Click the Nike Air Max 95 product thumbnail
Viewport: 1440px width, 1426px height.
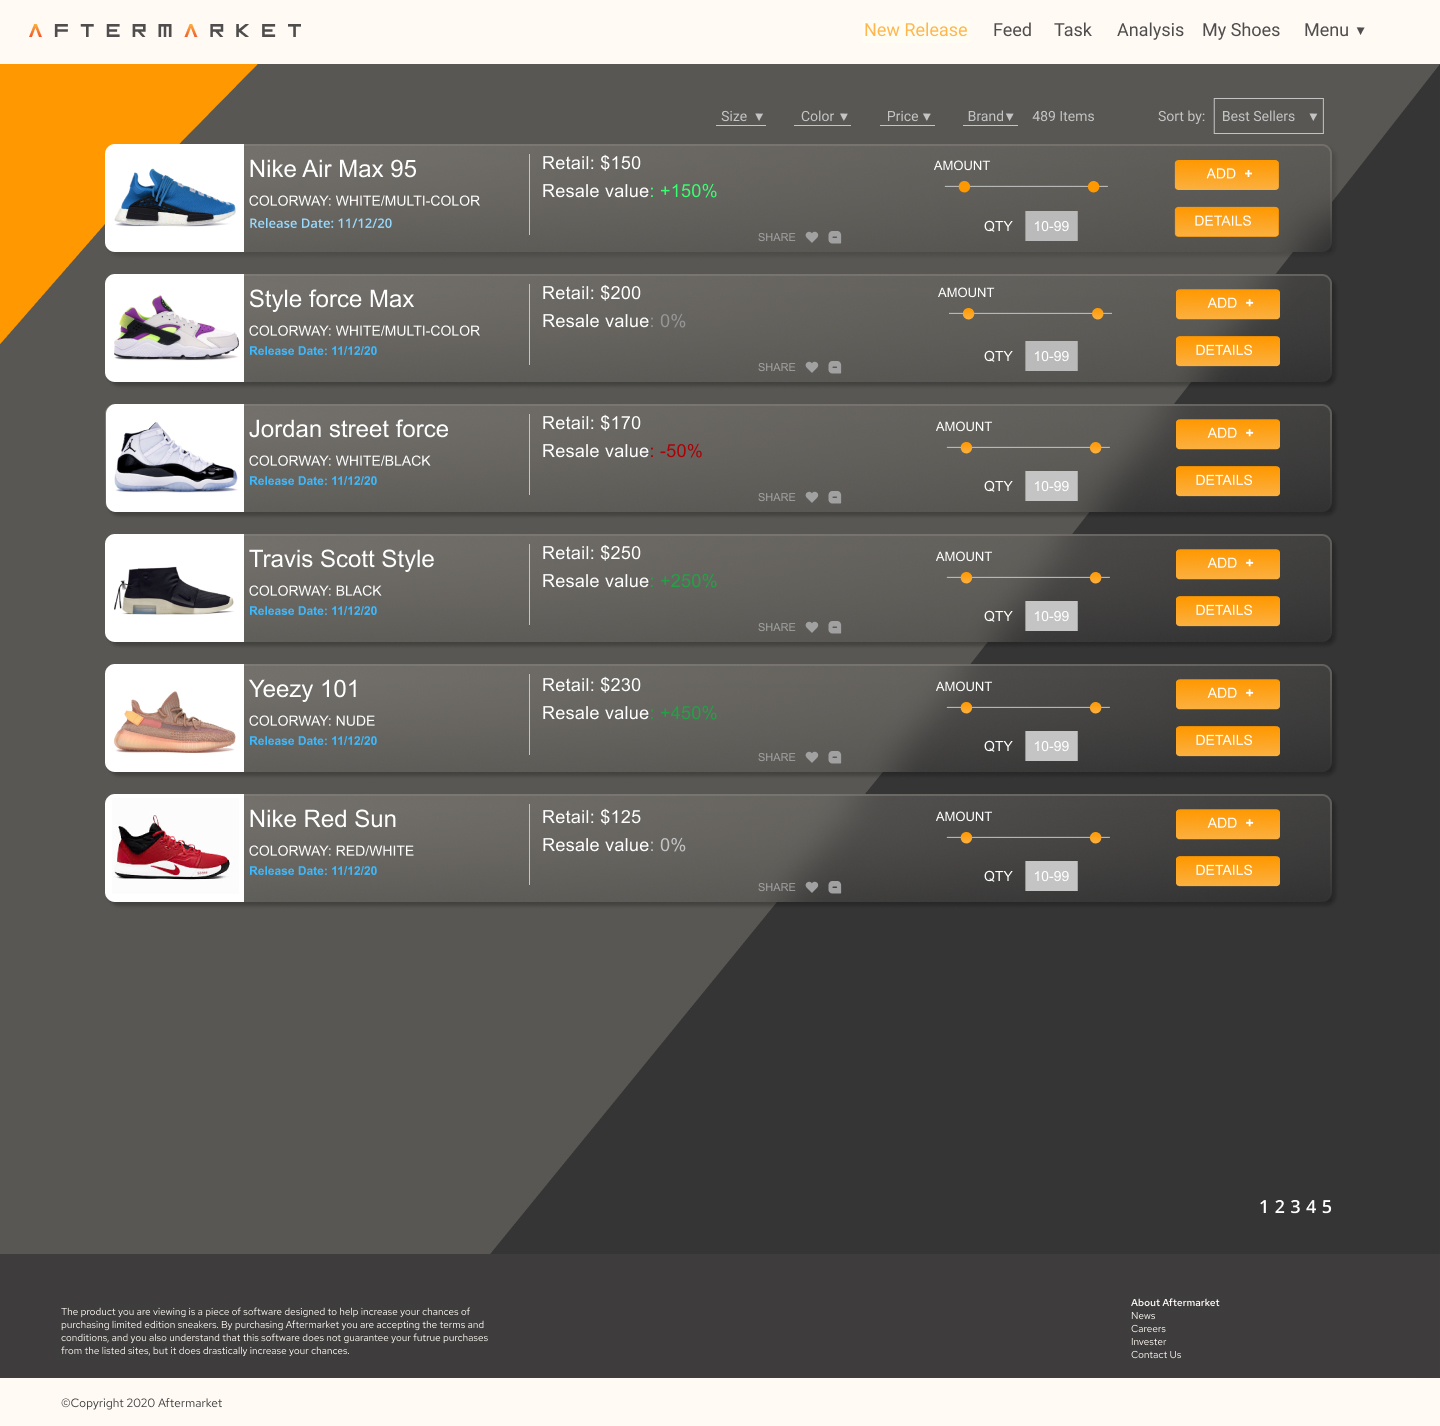click(x=174, y=197)
